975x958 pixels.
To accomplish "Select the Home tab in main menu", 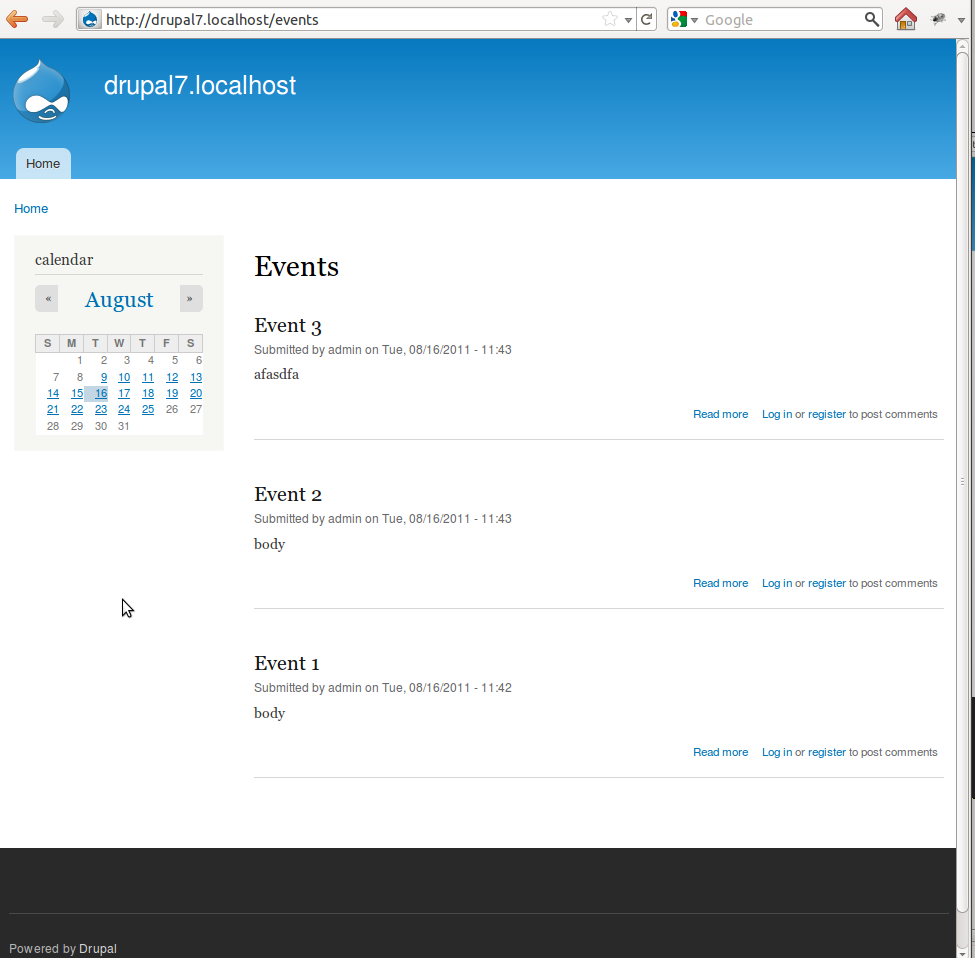I will [43, 164].
